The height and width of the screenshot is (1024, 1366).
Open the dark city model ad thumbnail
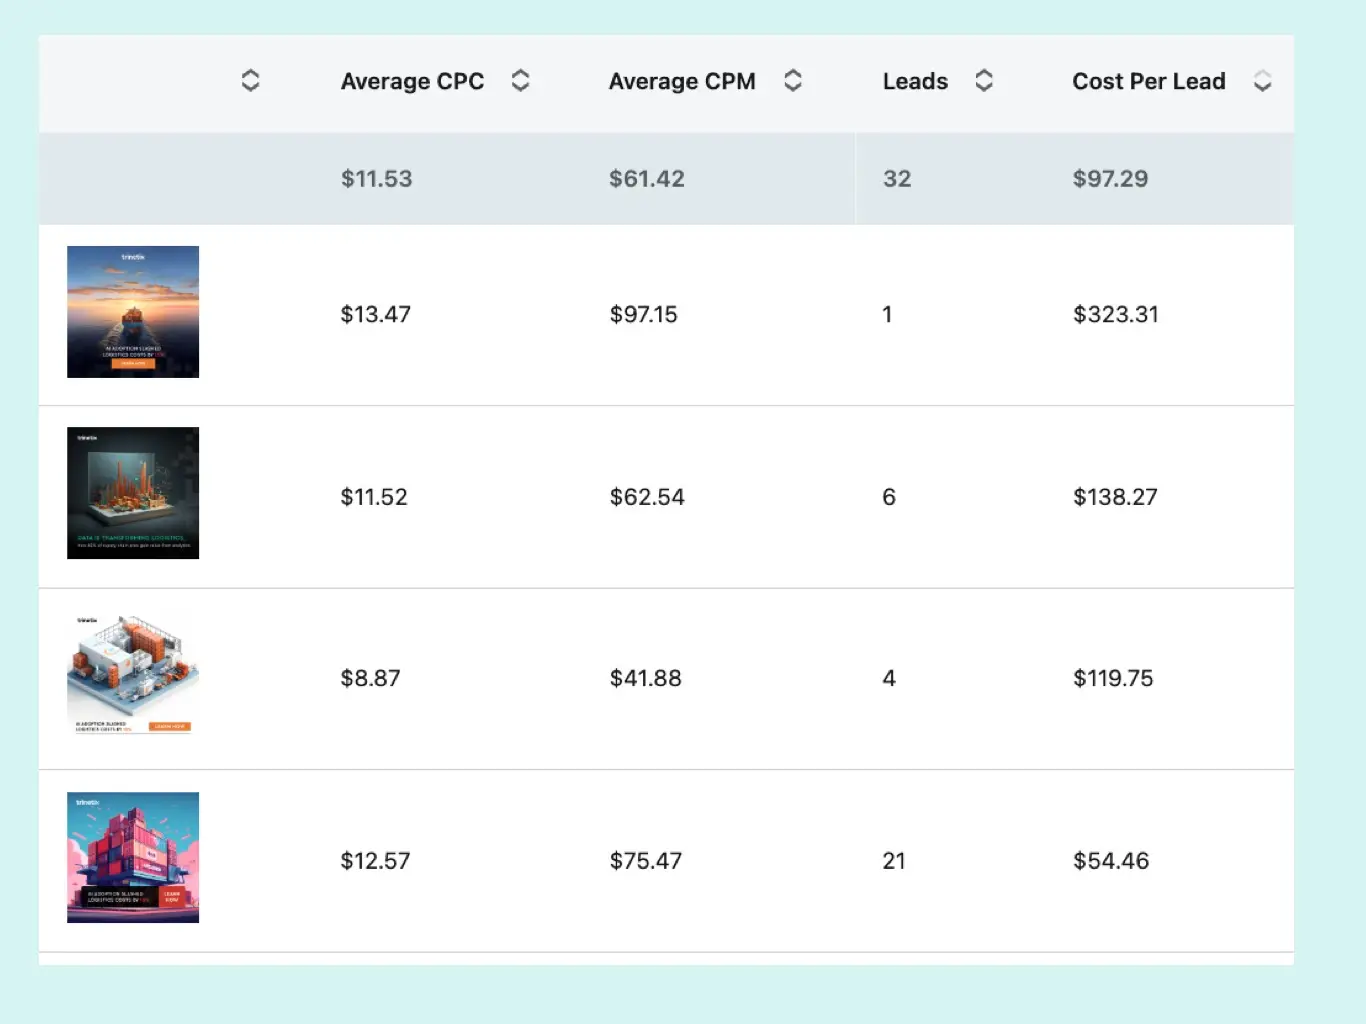click(133, 493)
